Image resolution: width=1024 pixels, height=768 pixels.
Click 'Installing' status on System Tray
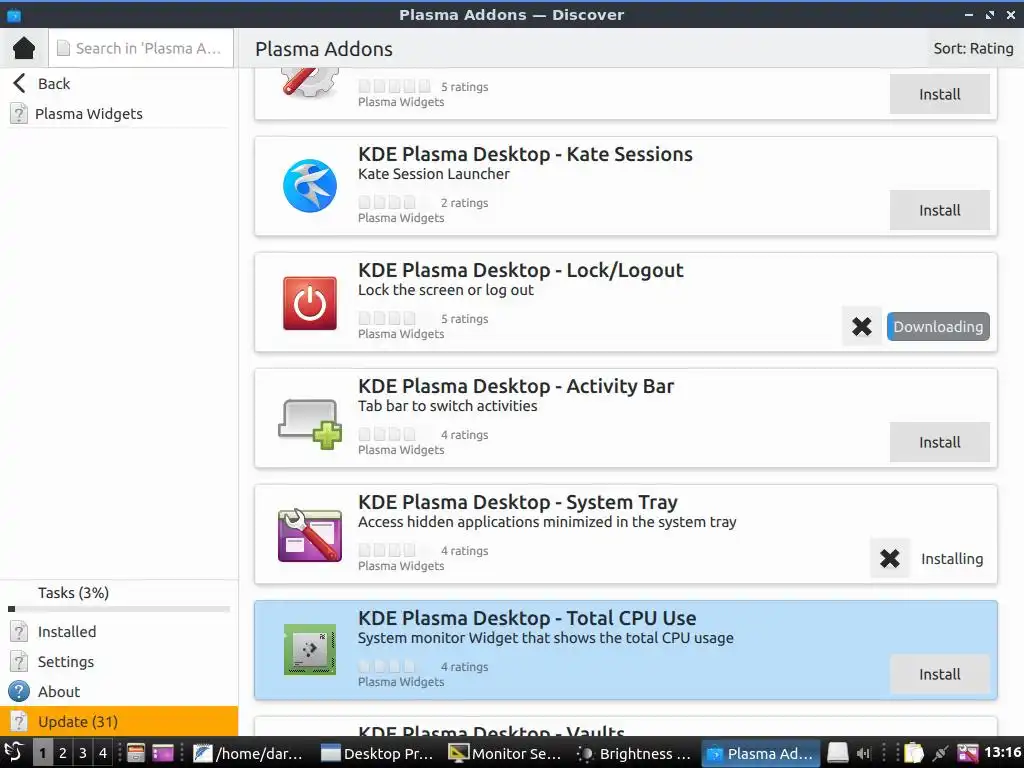pos(952,559)
